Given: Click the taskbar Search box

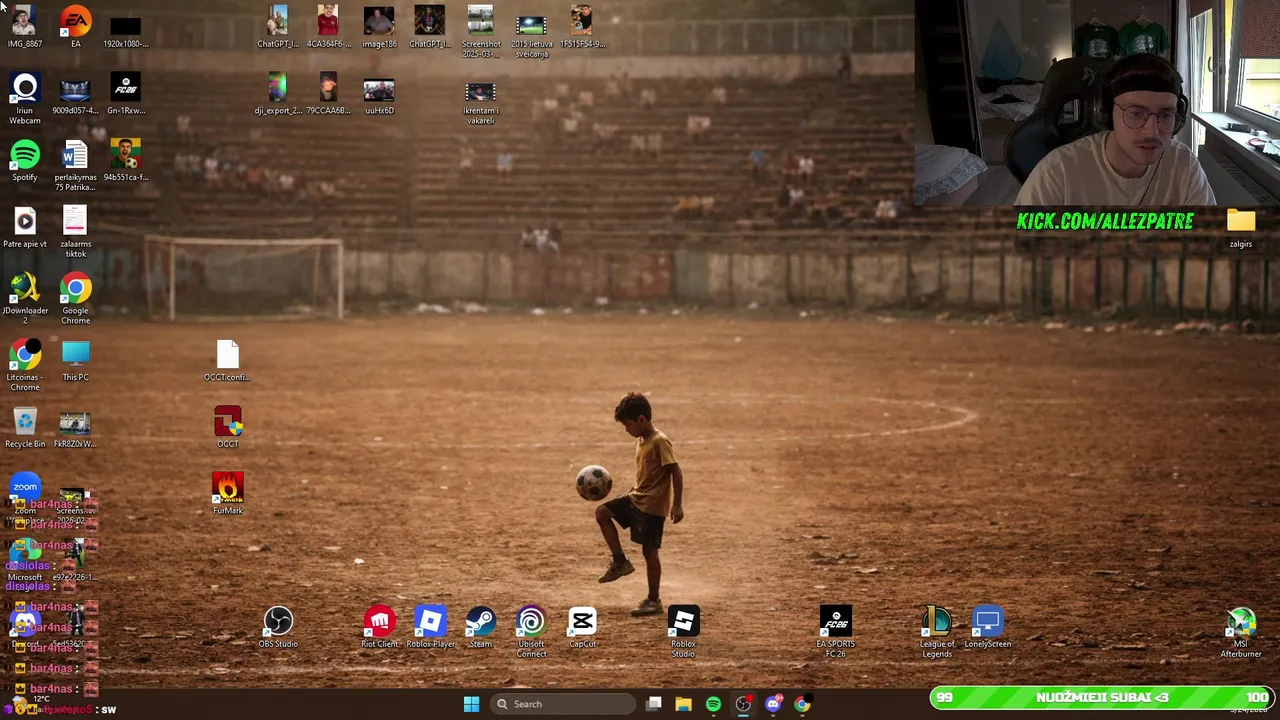Looking at the screenshot, I should pyautogui.click(x=563, y=704).
